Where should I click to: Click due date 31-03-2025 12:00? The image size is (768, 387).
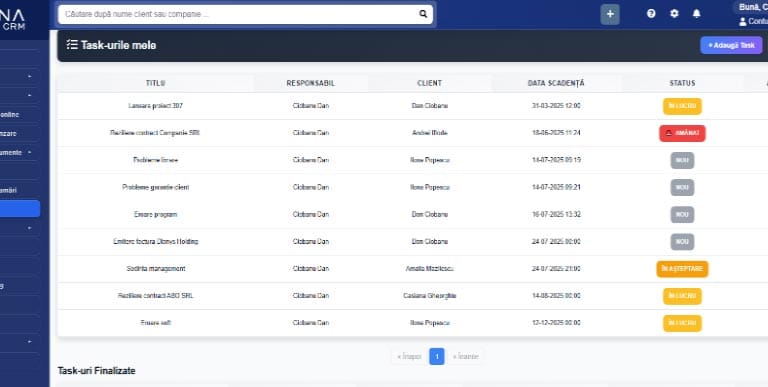[556, 106]
